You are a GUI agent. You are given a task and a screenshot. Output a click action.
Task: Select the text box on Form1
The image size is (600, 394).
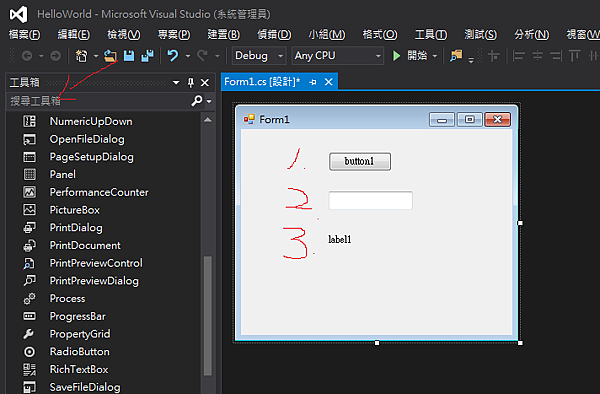(370, 200)
